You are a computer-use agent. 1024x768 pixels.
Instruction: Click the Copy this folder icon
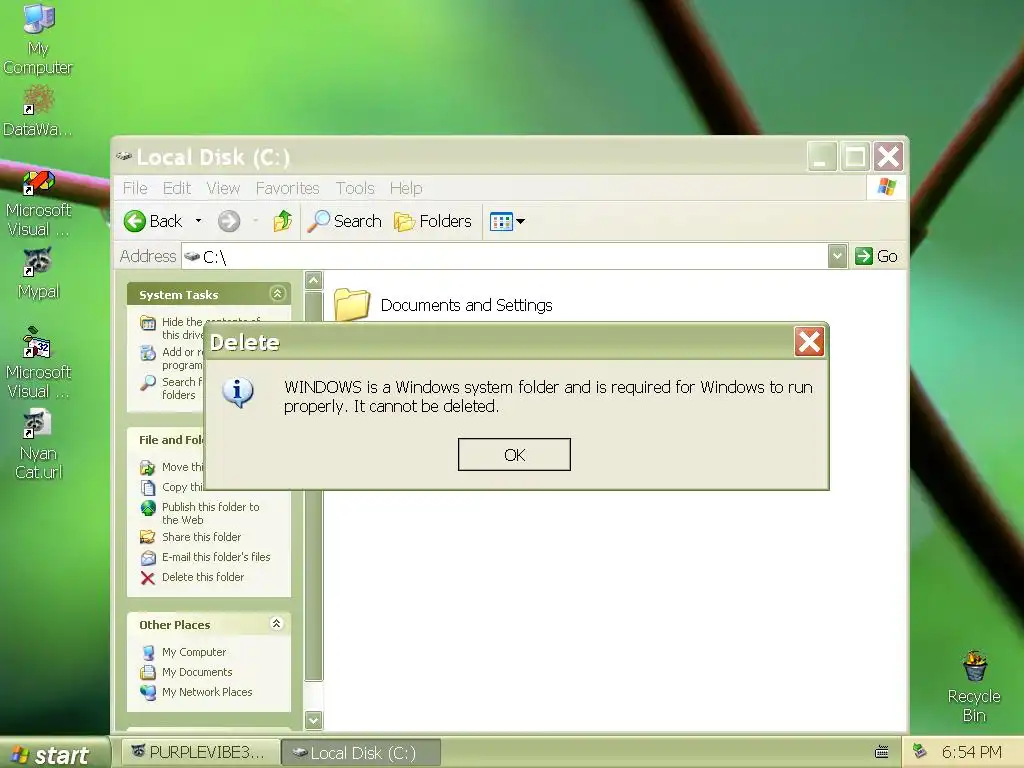tap(148, 487)
